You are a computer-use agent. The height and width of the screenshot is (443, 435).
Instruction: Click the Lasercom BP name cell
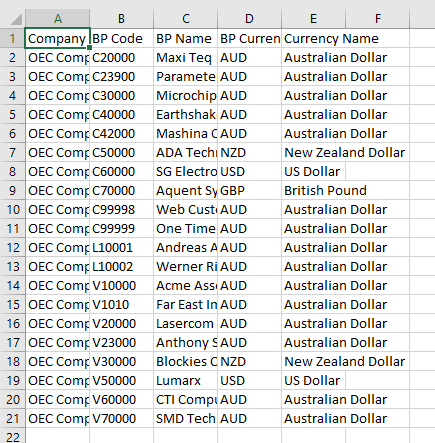click(x=185, y=324)
